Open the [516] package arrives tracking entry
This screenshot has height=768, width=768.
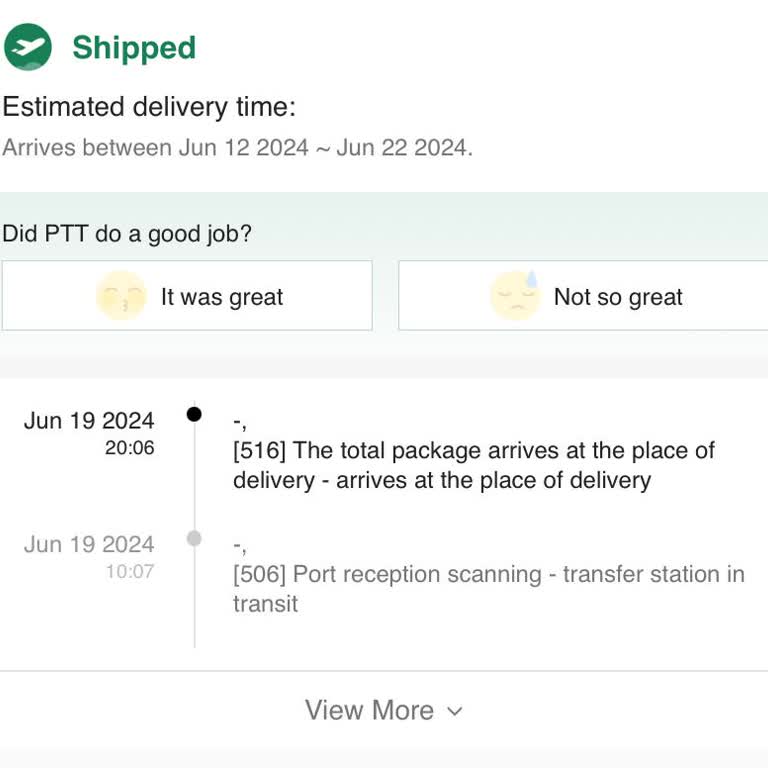[474, 465]
